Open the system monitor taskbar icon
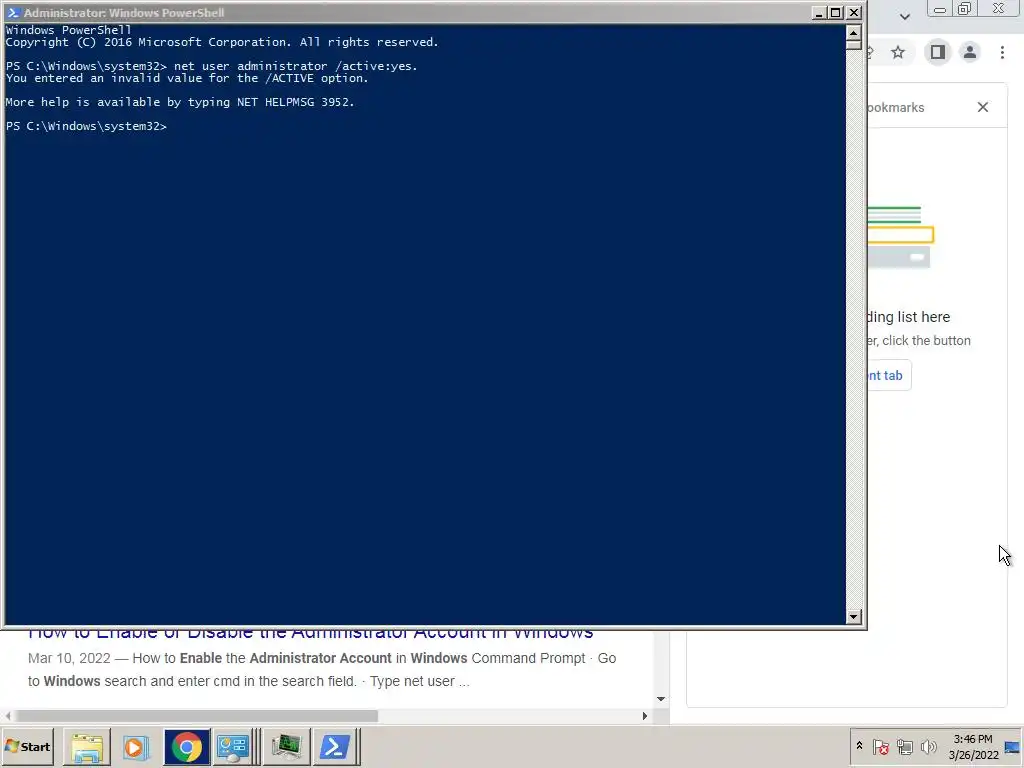Image resolution: width=1024 pixels, height=768 pixels. pyautogui.click(x=286, y=746)
